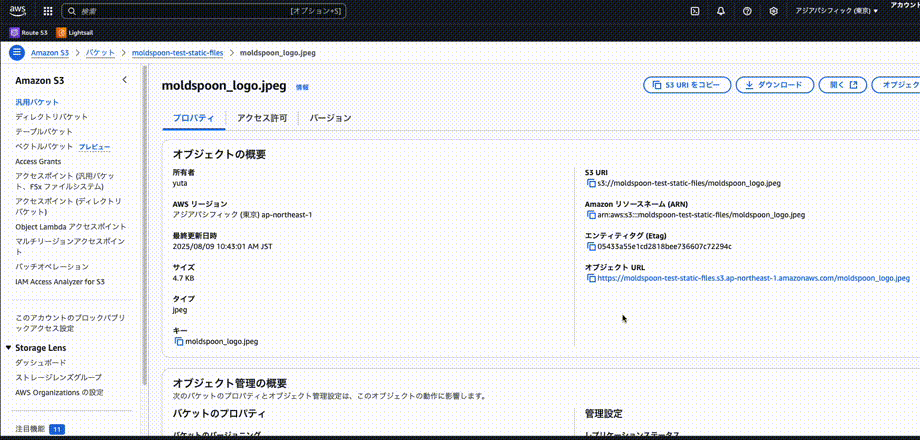Click the AWS logo home icon
The height and width of the screenshot is (440, 920).
click(18, 11)
